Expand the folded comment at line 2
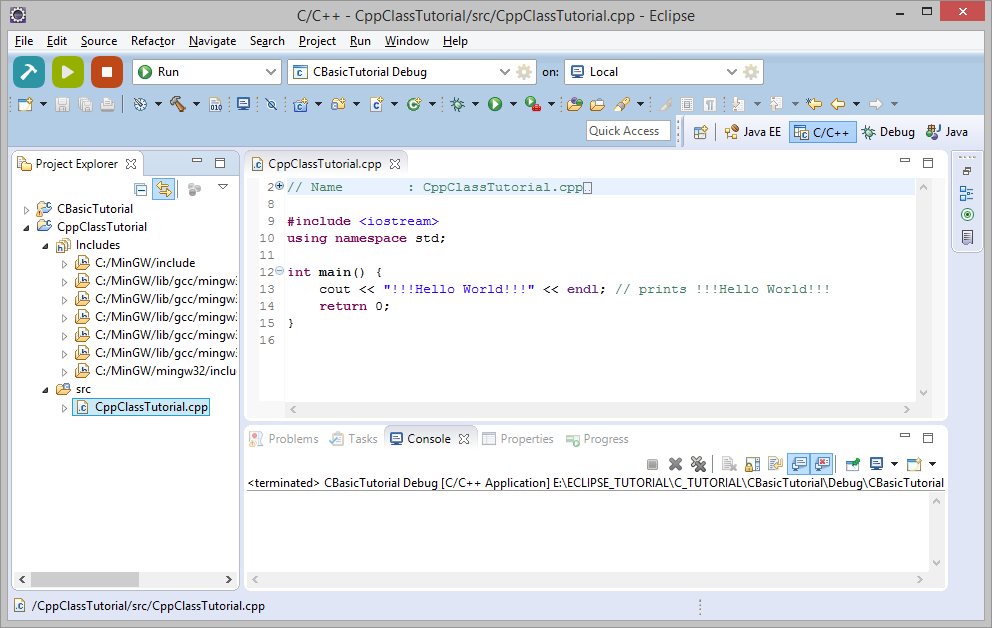The image size is (992, 628). [280, 186]
